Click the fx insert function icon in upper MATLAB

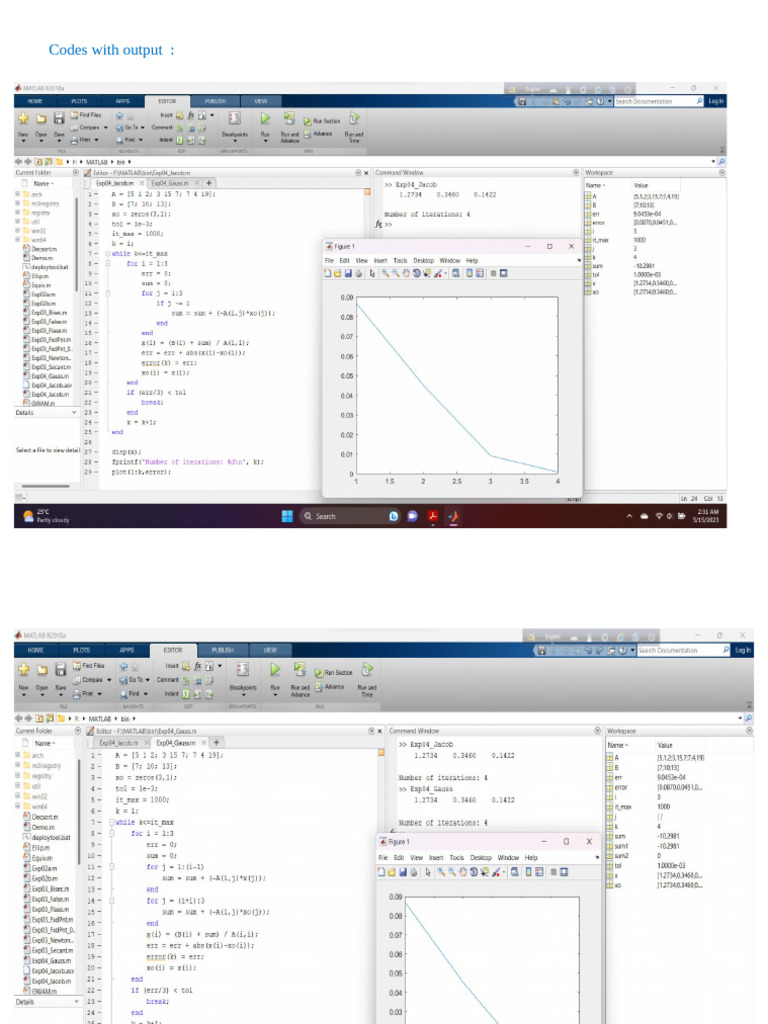point(191,115)
